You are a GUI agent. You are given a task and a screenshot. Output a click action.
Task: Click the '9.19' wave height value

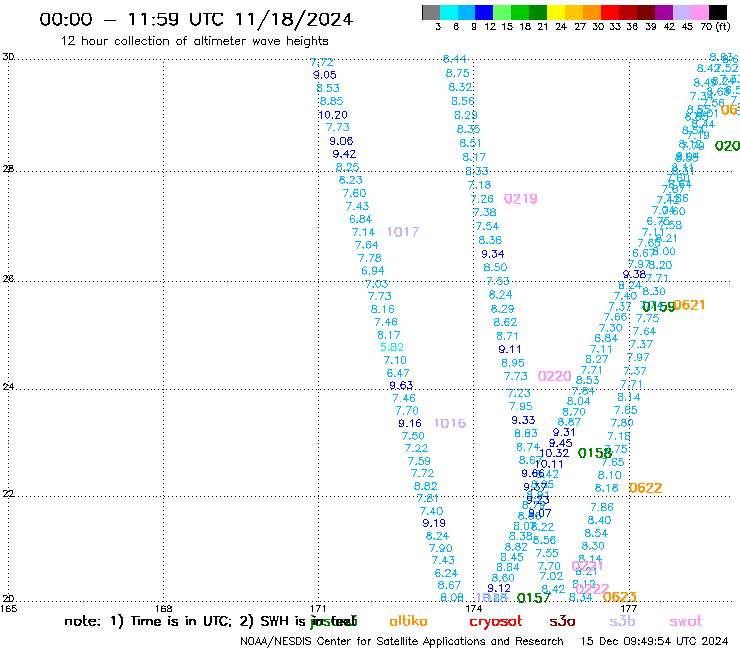[x=434, y=523]
